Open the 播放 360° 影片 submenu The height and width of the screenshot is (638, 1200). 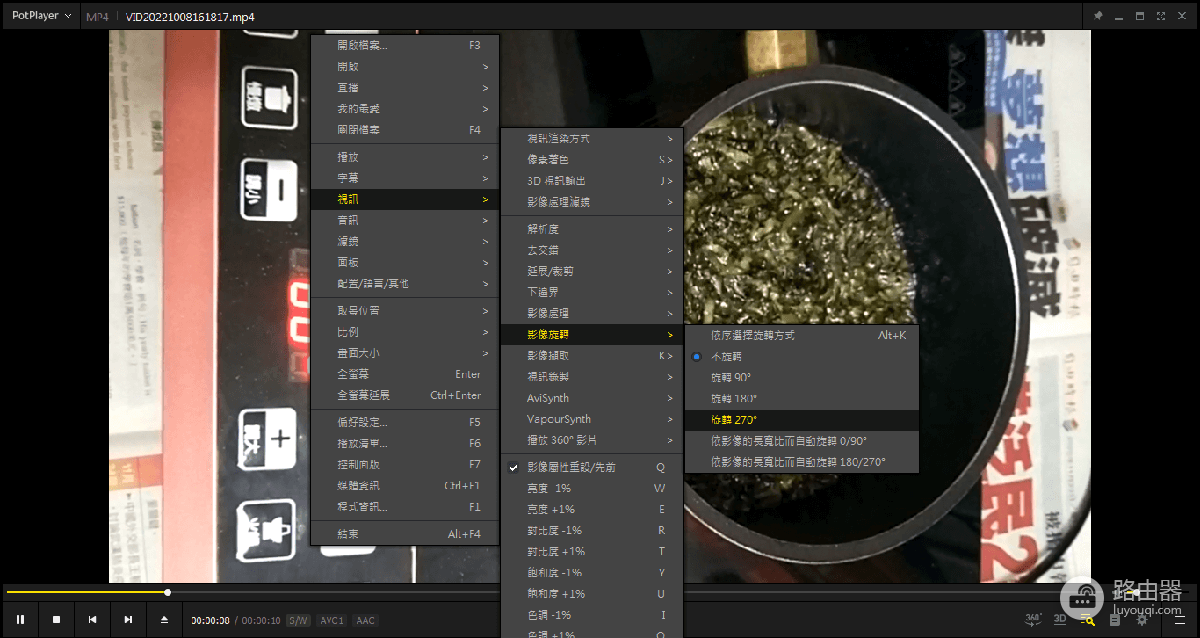click(x=591, y=440)
